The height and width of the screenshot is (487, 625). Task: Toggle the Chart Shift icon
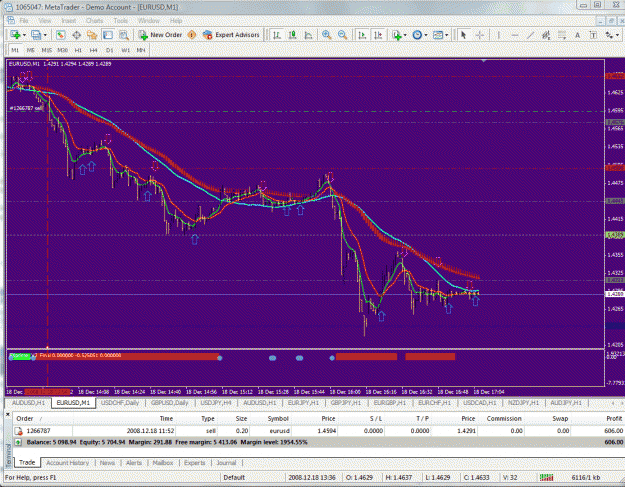click(378, 35)
